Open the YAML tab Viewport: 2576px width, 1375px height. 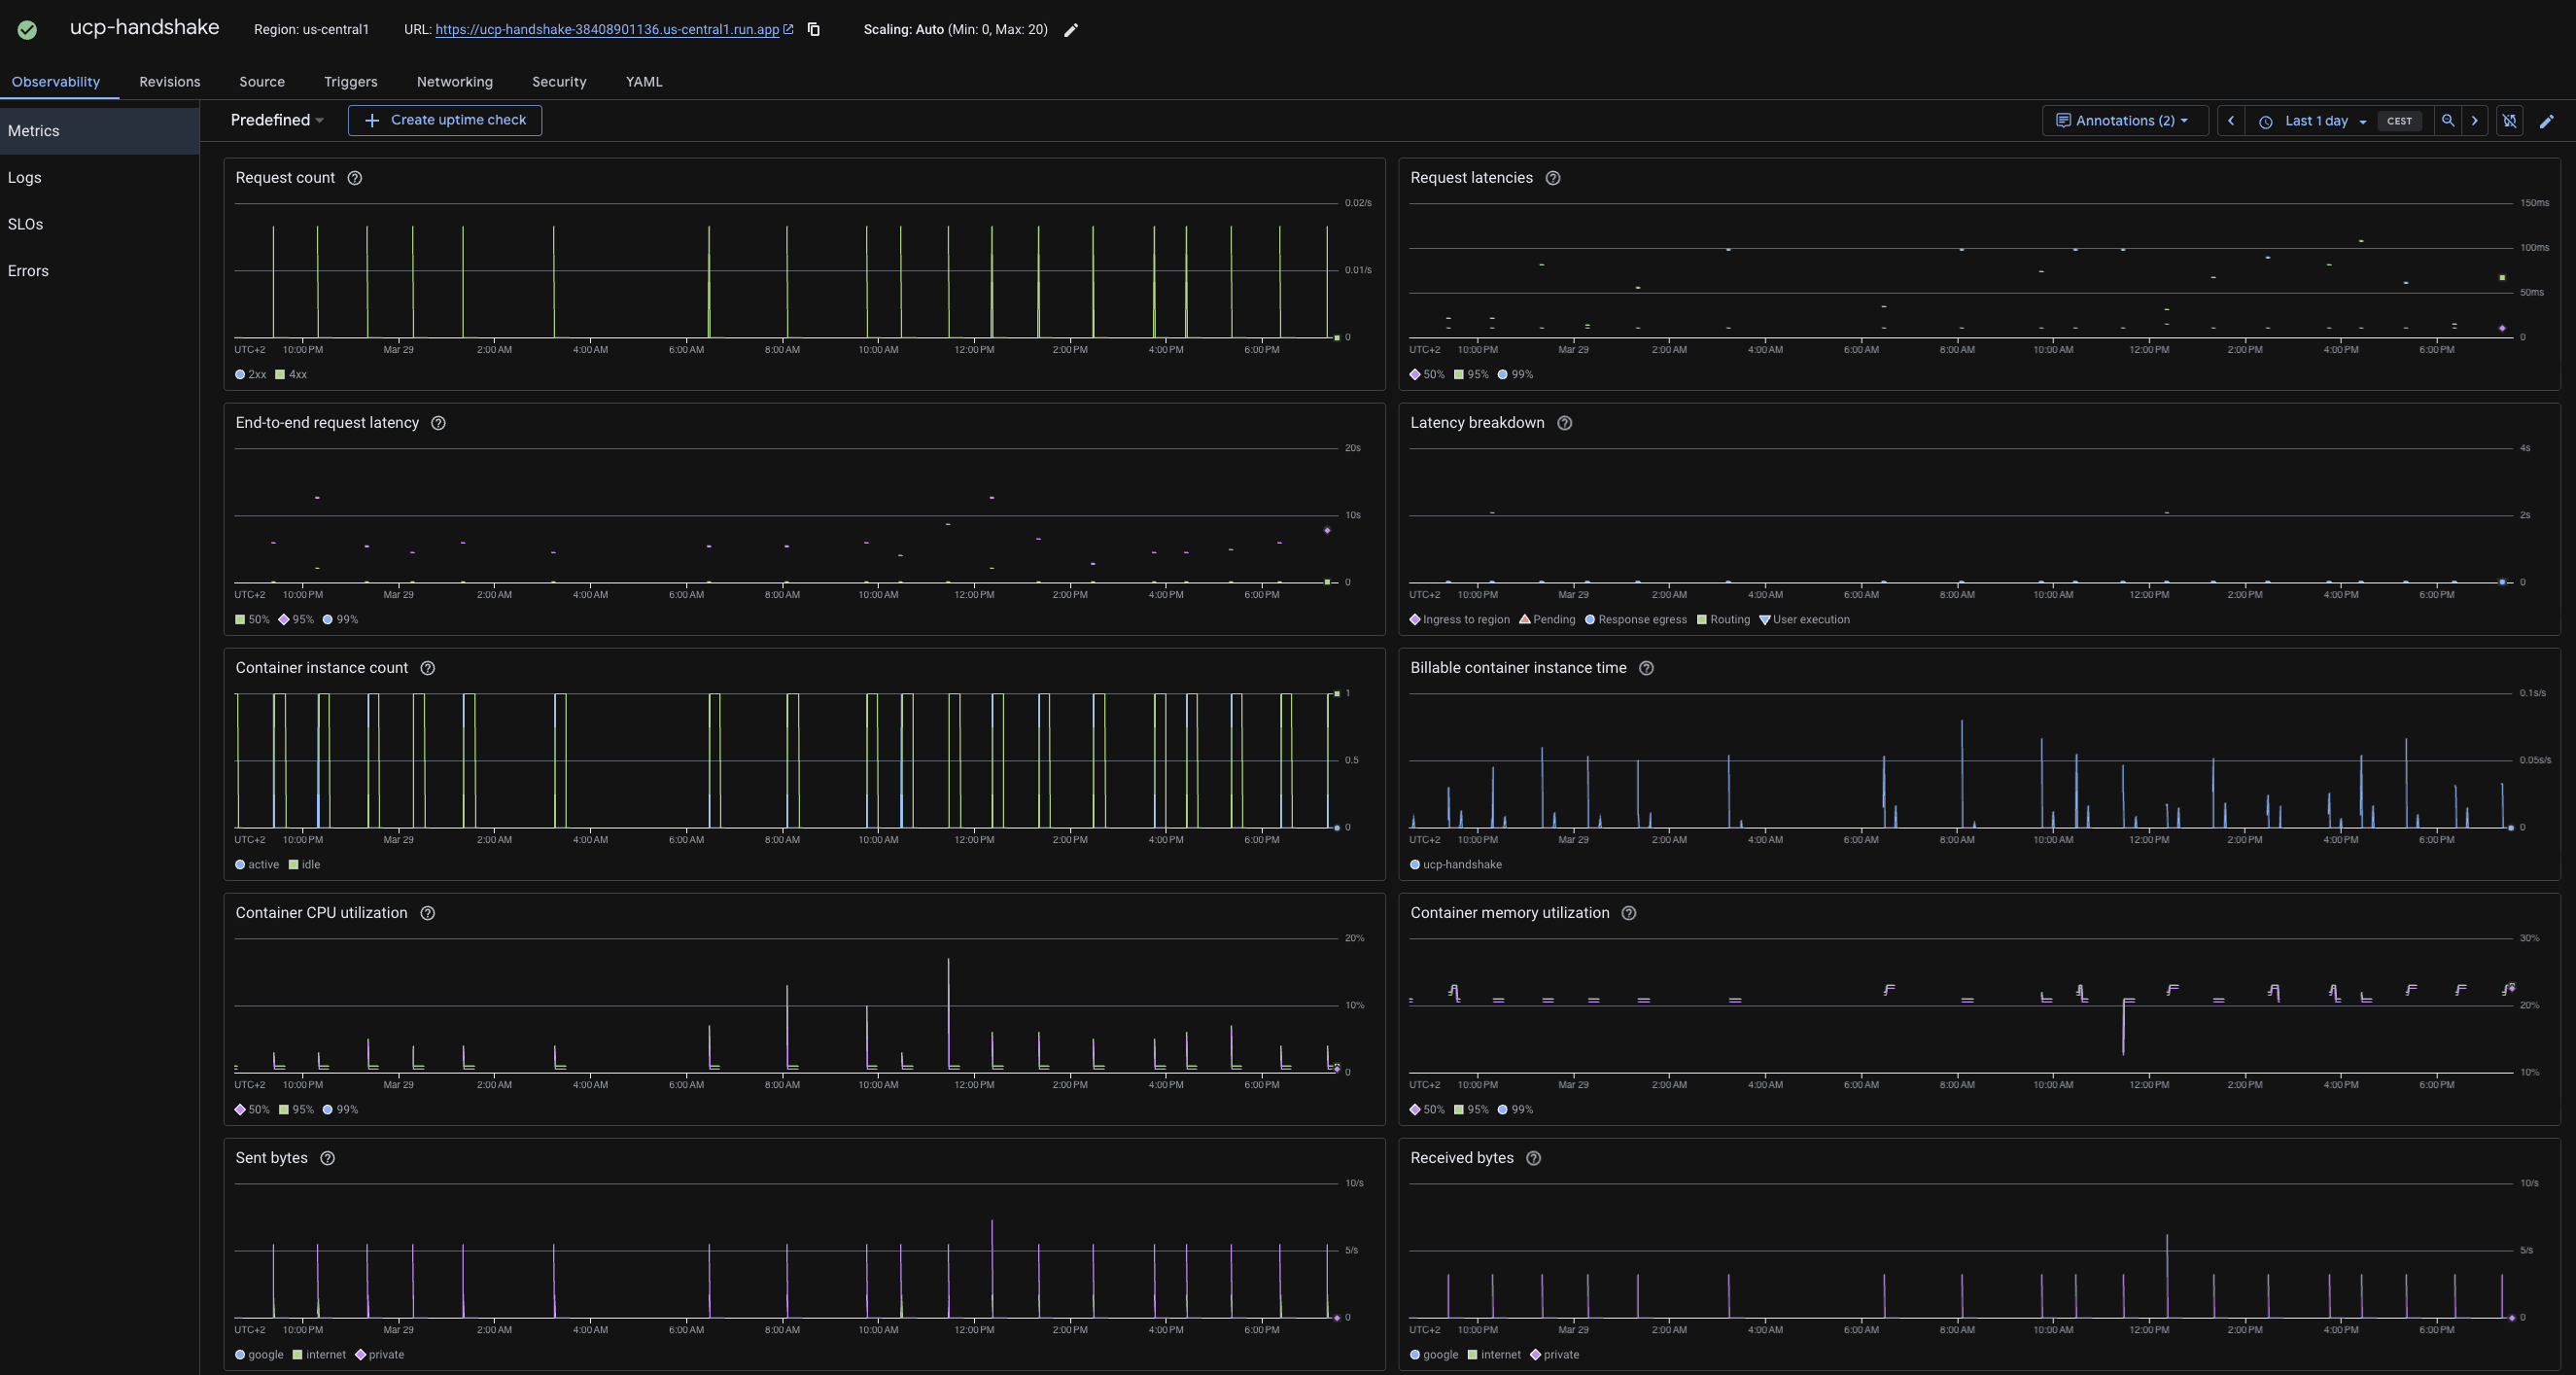(x=643, y=82)
